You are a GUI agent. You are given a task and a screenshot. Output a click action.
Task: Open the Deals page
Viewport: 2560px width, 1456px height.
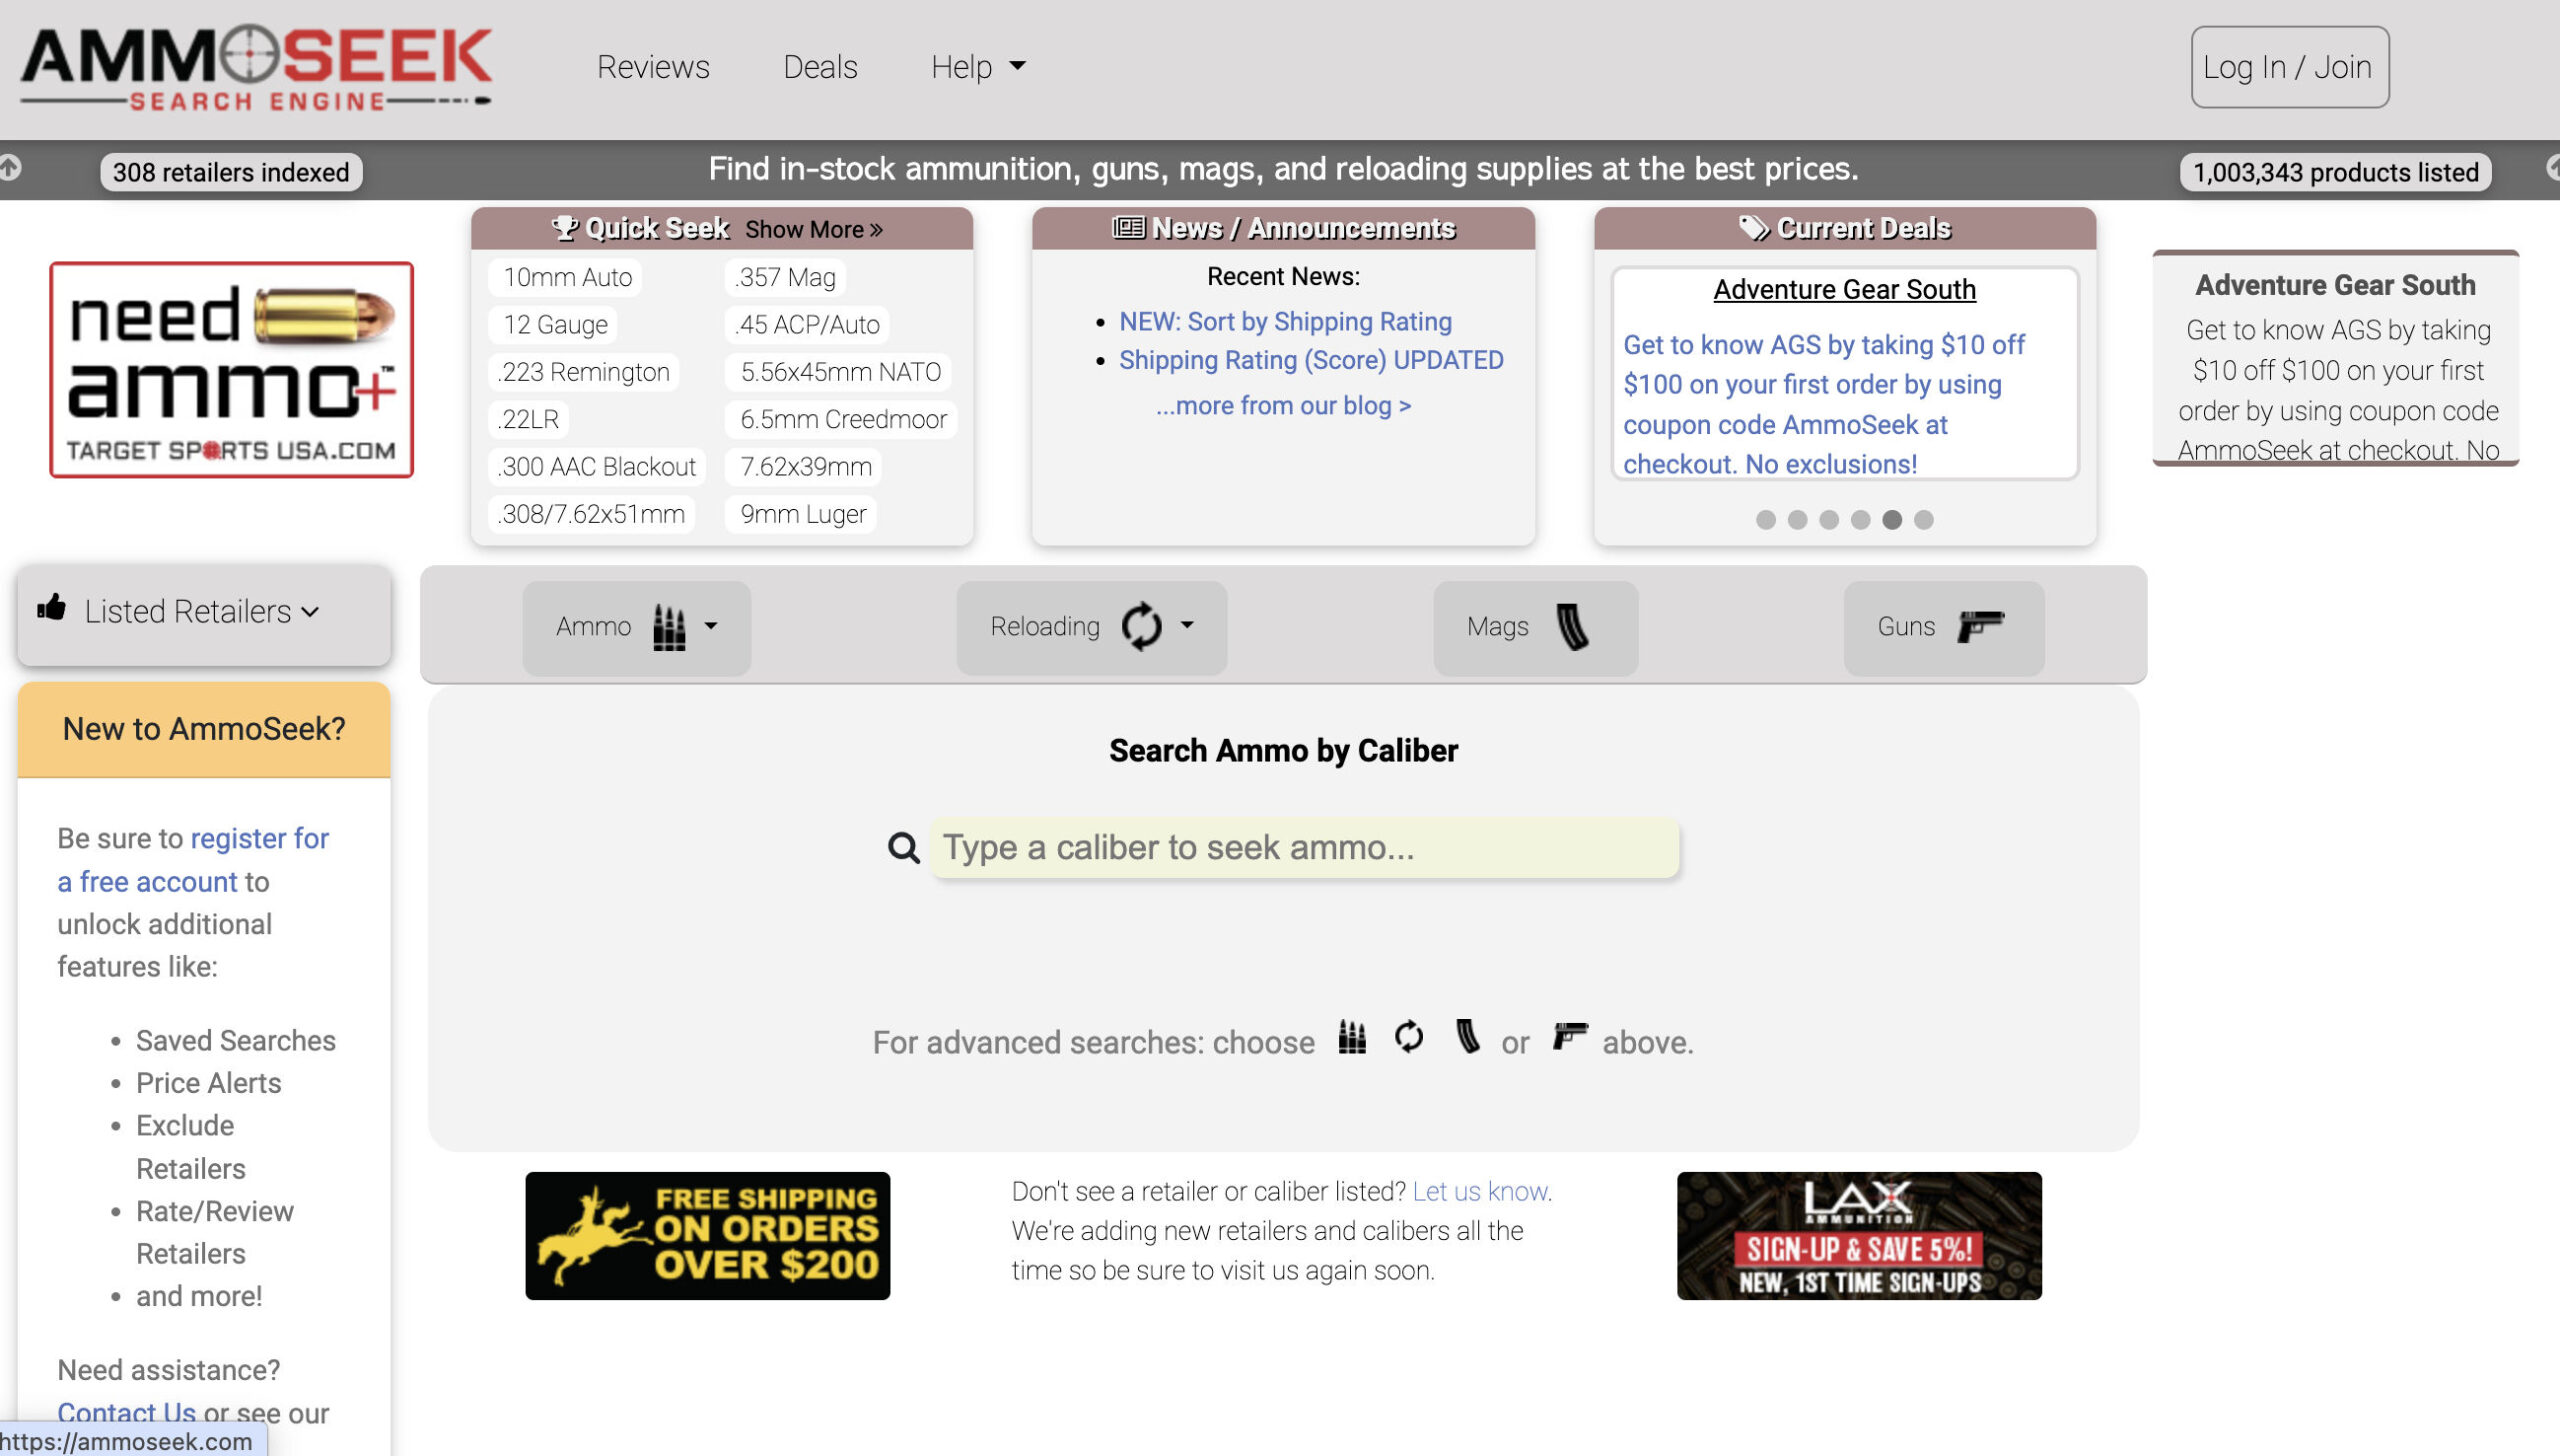pos(820,66)
